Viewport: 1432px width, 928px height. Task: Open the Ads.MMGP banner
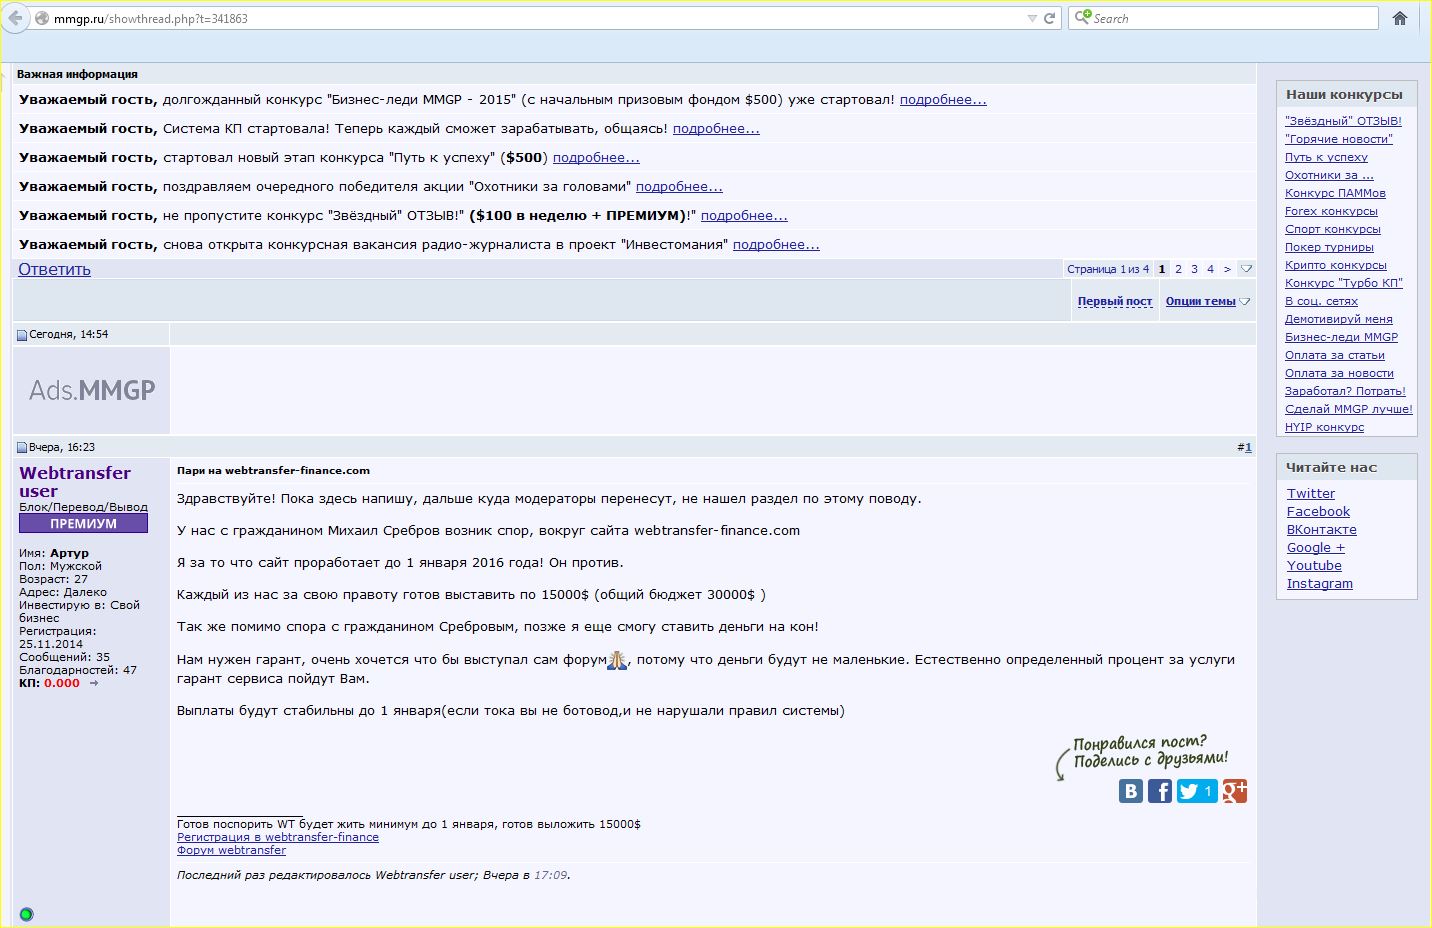[92, 390]
